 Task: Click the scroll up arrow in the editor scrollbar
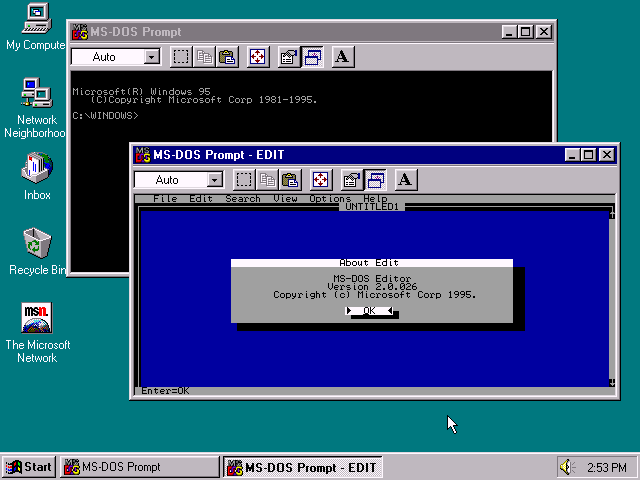[611, 211]
